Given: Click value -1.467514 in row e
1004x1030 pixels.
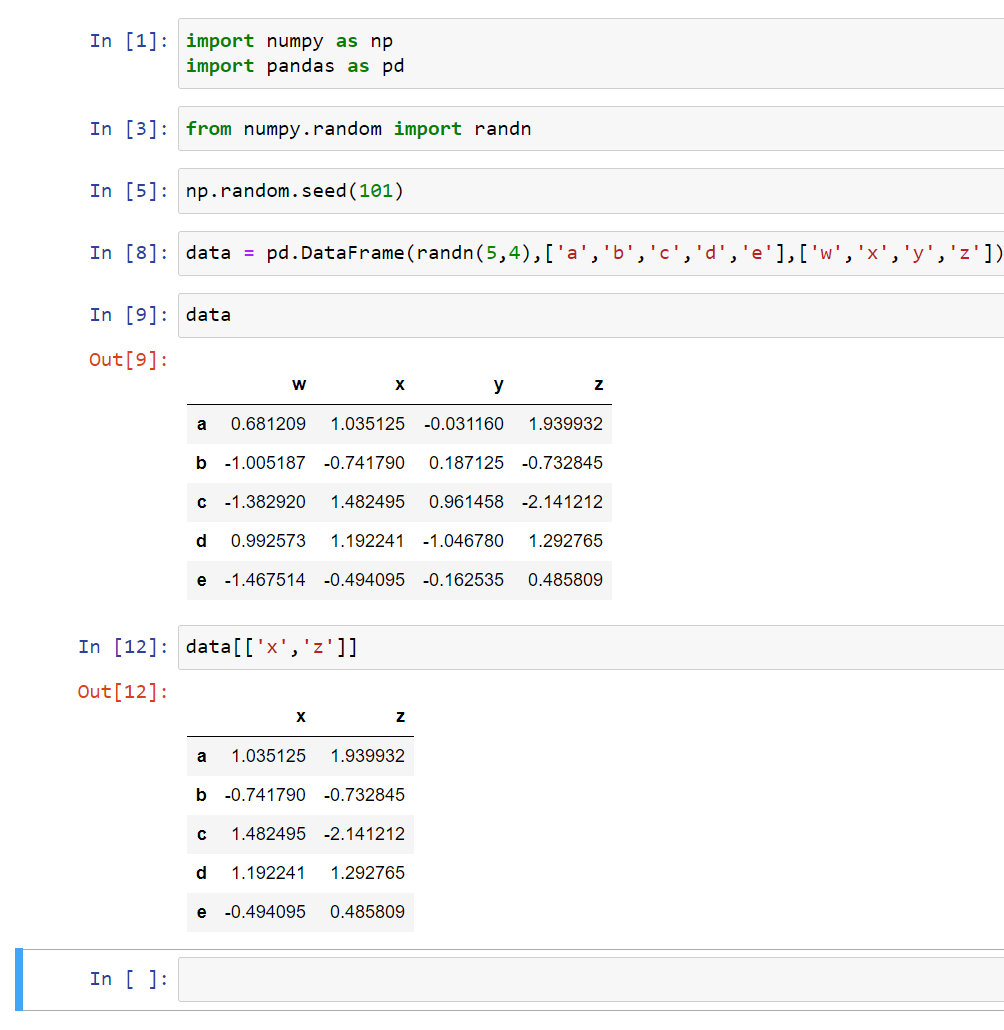Looking at the screenshot, I should [x=265, y=580].
